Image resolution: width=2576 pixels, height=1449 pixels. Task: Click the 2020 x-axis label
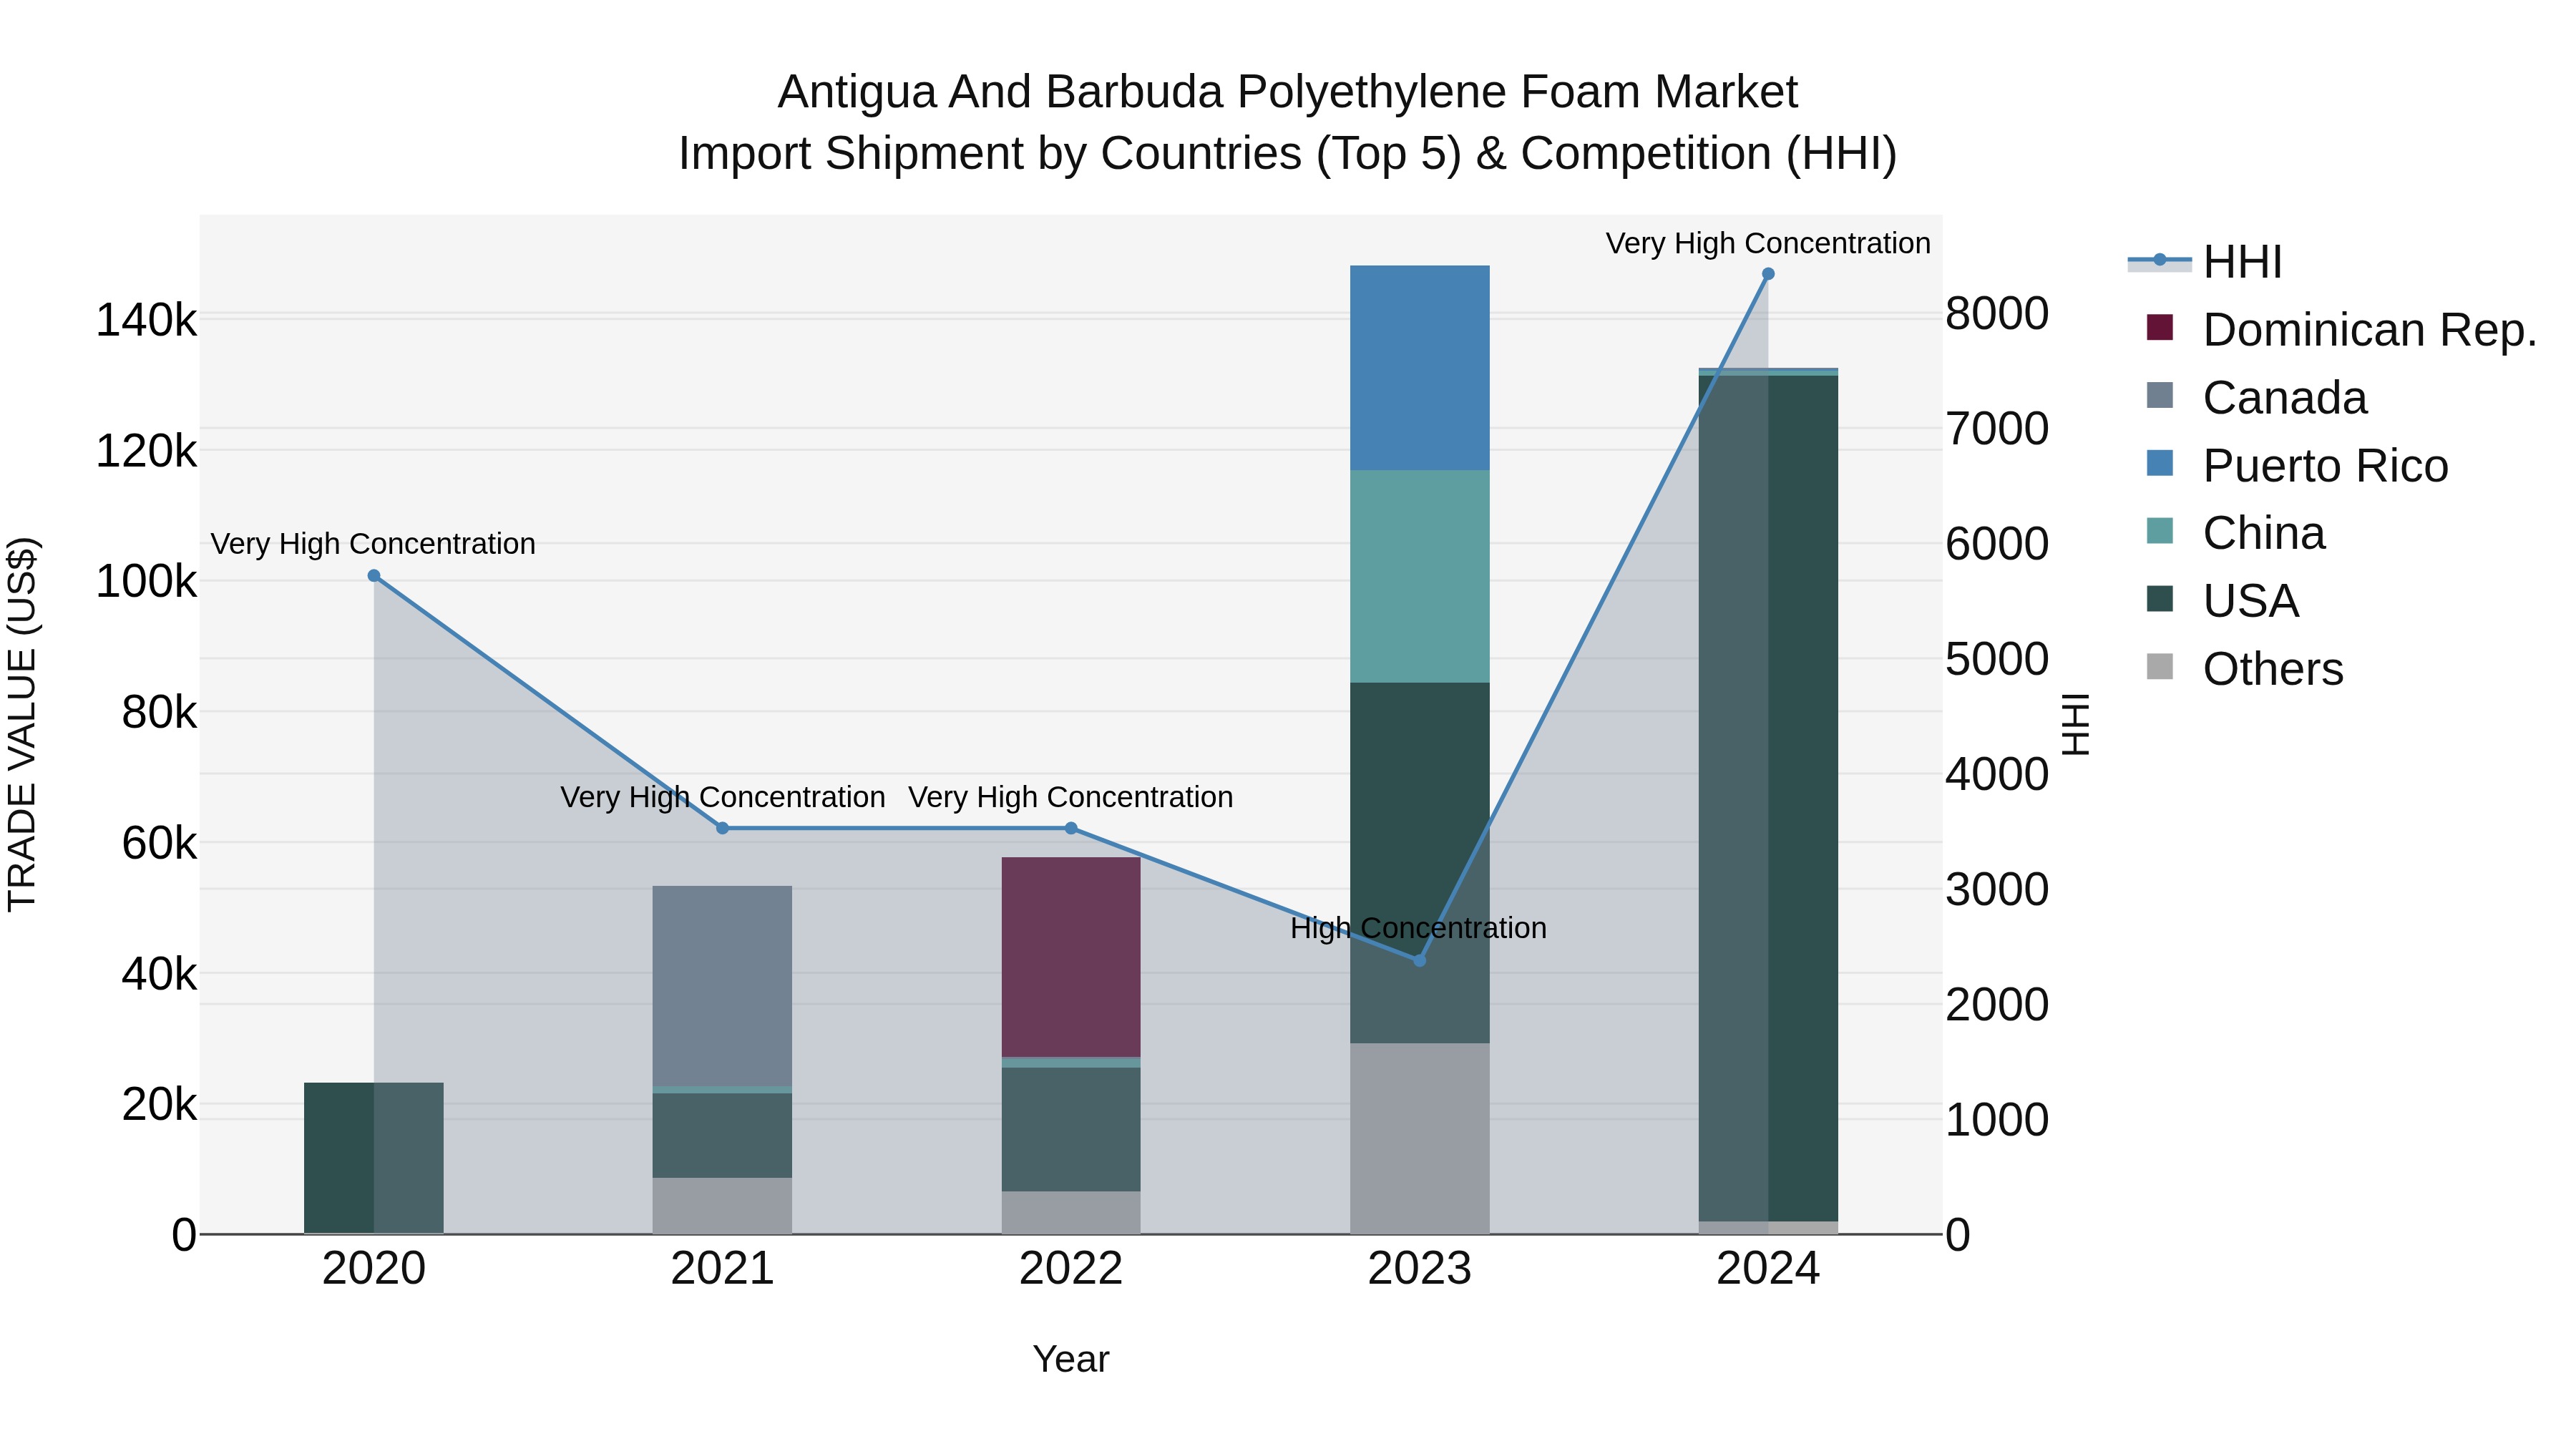tap(374, 1269)
